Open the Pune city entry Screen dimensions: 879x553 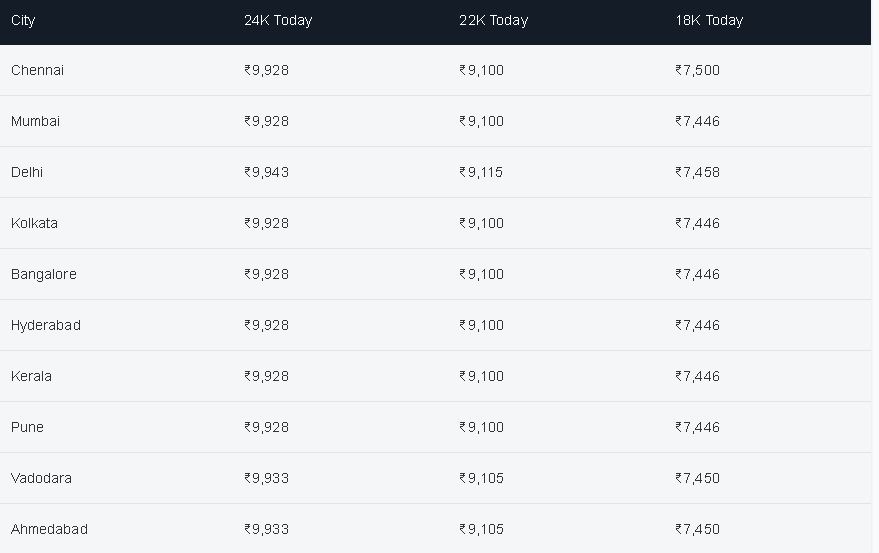click(27, 427)
